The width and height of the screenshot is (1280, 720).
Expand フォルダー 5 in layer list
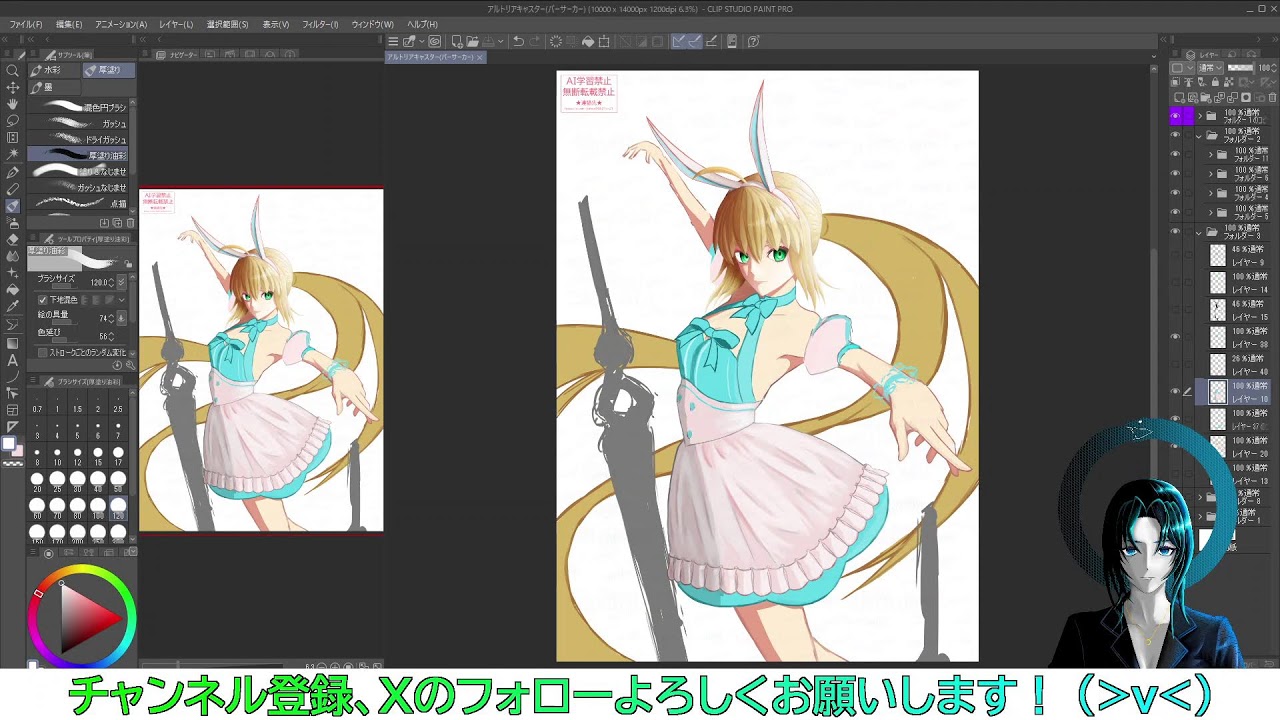point(1210,212)
